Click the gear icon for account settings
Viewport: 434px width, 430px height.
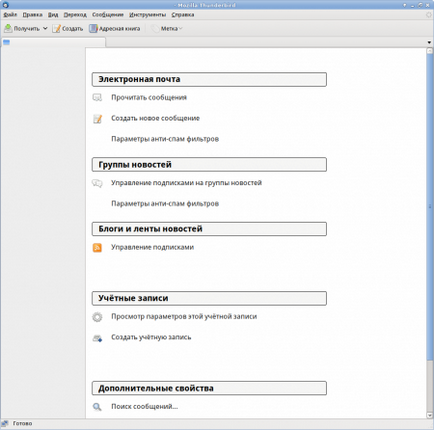point(97,317)
